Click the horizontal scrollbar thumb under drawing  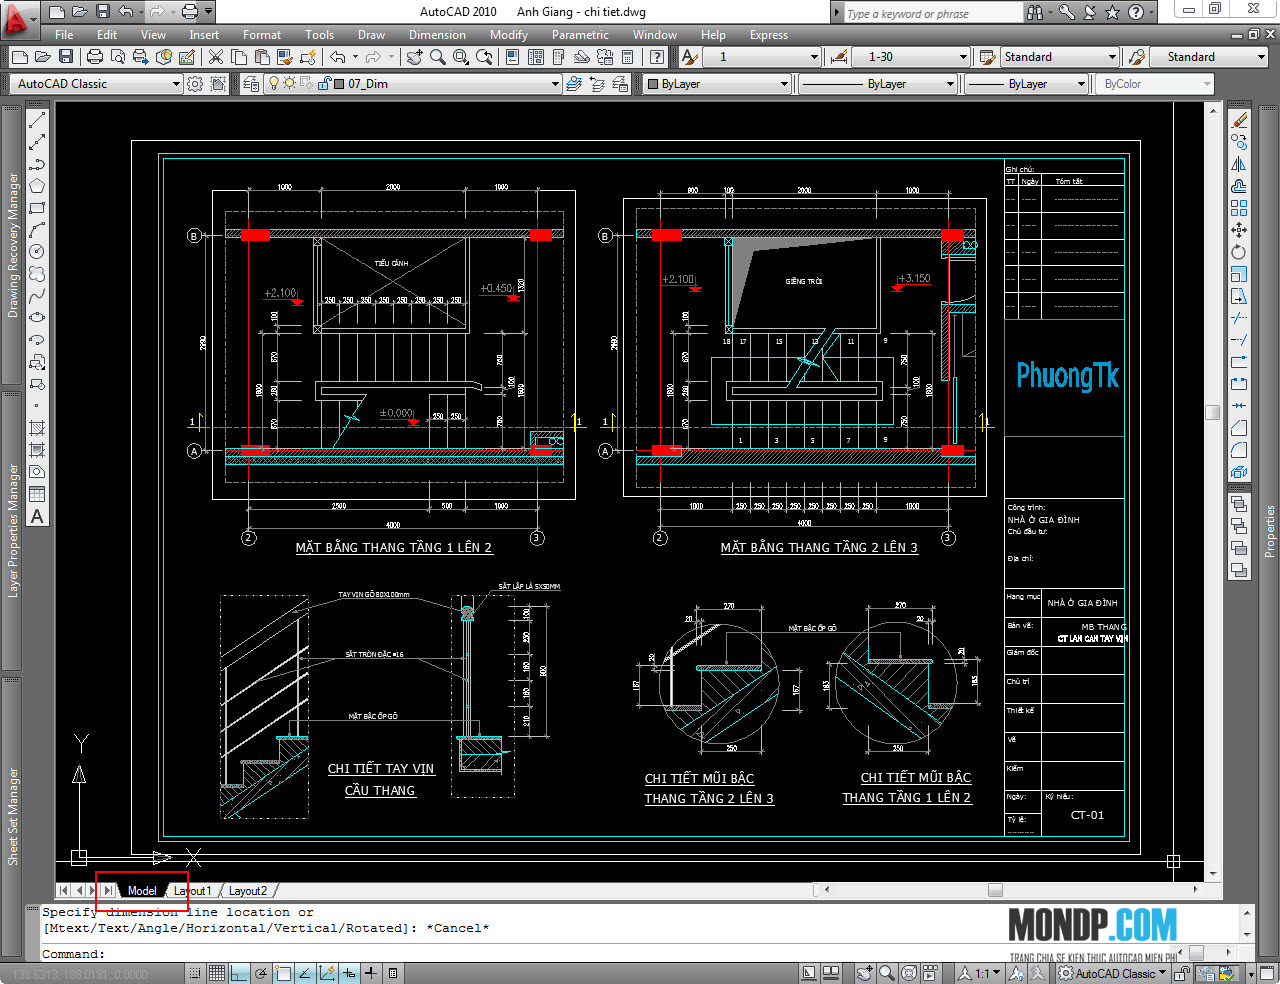tap(995, 890)
